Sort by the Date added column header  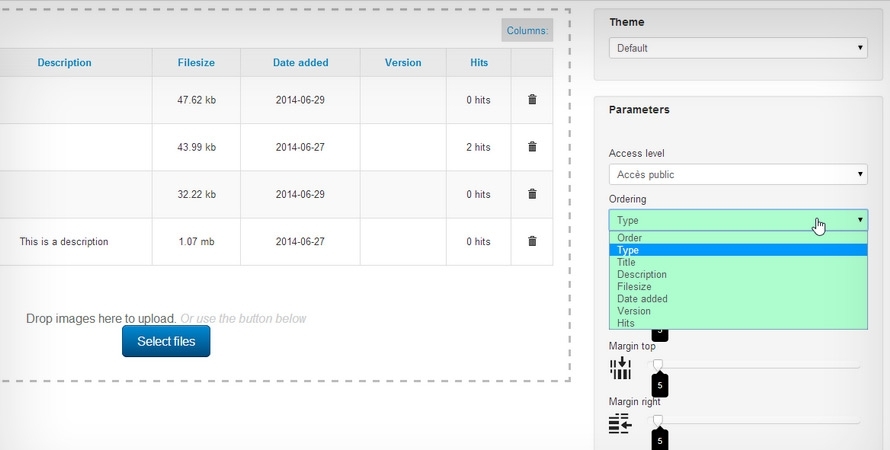click(x=300, y=62)
